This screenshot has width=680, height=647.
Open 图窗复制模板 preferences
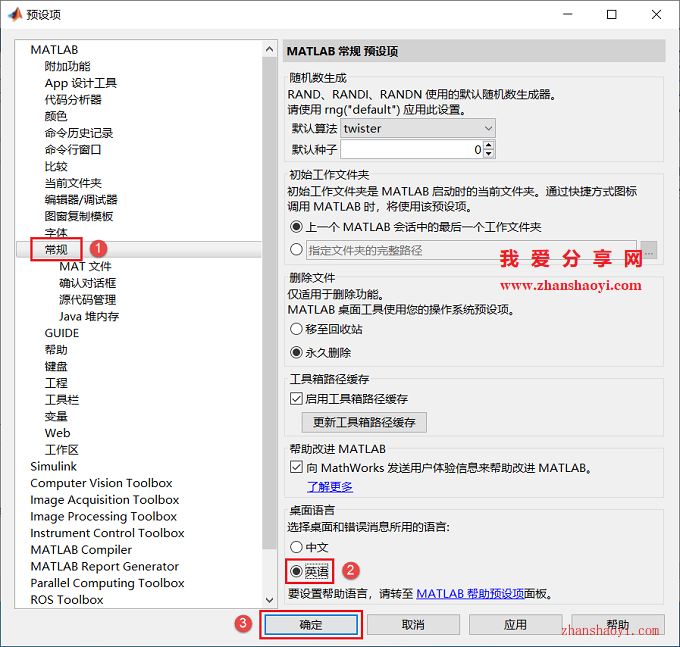pos(78,216)
